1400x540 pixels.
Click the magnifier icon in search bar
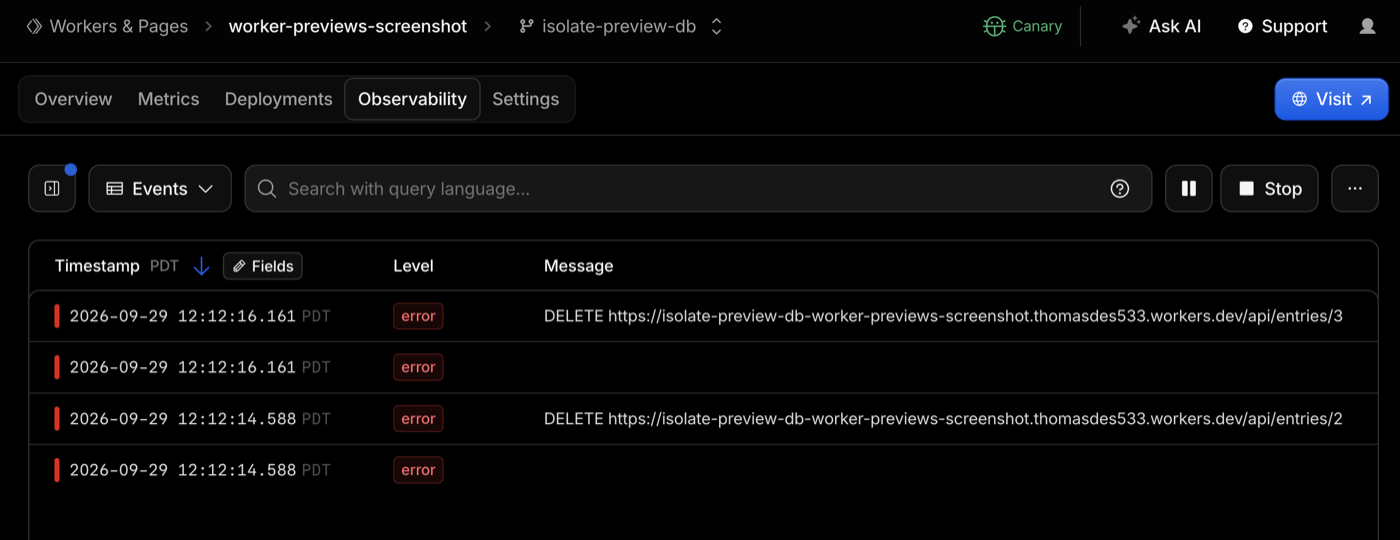267,189
